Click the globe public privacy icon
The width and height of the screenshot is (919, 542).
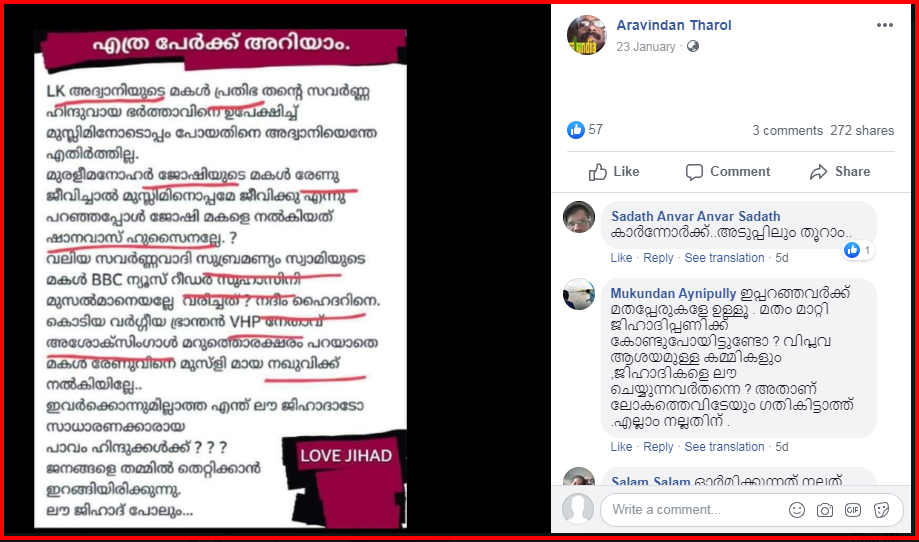point(693,46)
